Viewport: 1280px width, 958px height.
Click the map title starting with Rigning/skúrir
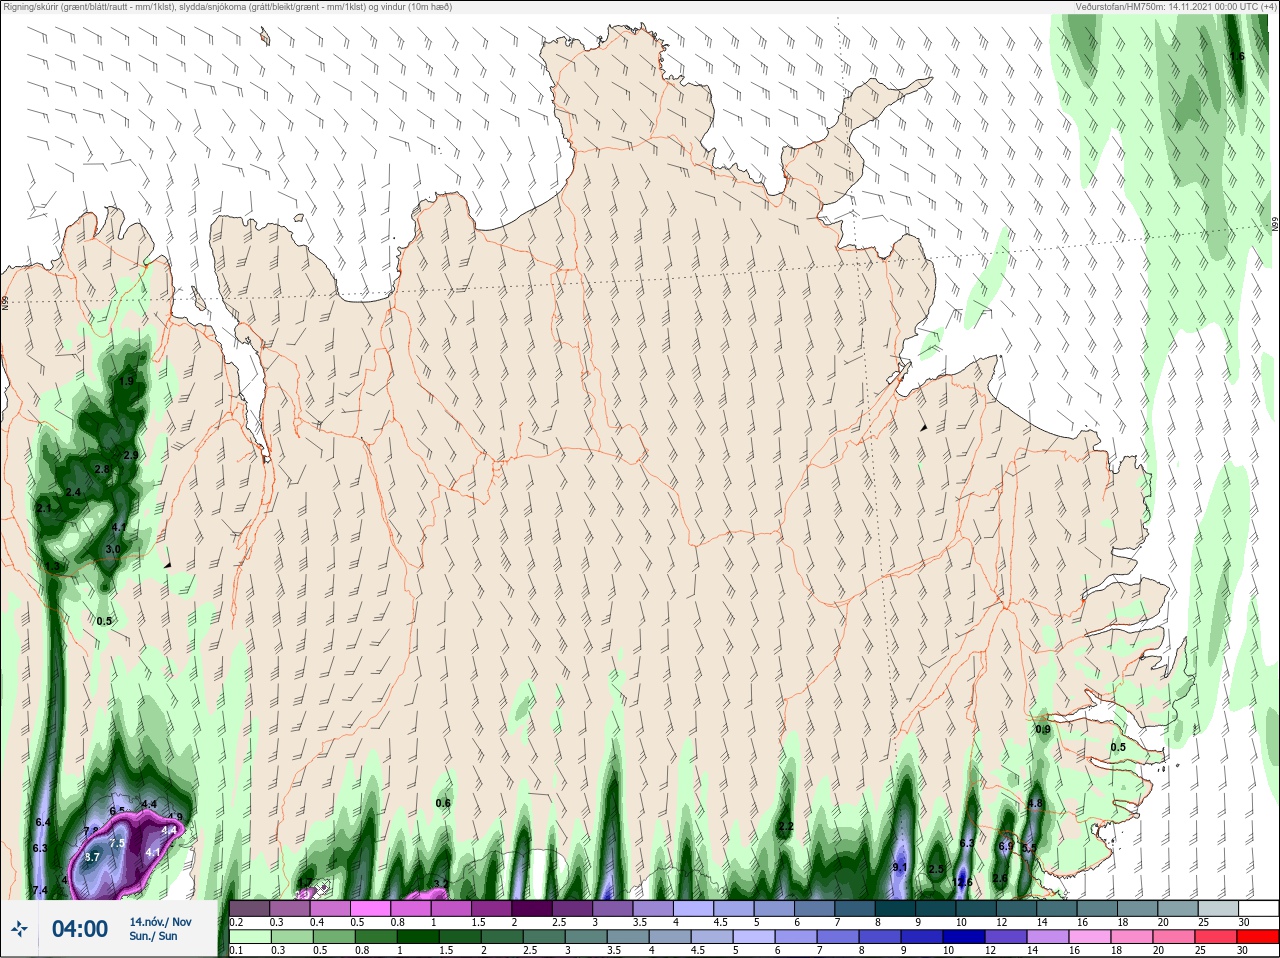[x=227, y=7]
